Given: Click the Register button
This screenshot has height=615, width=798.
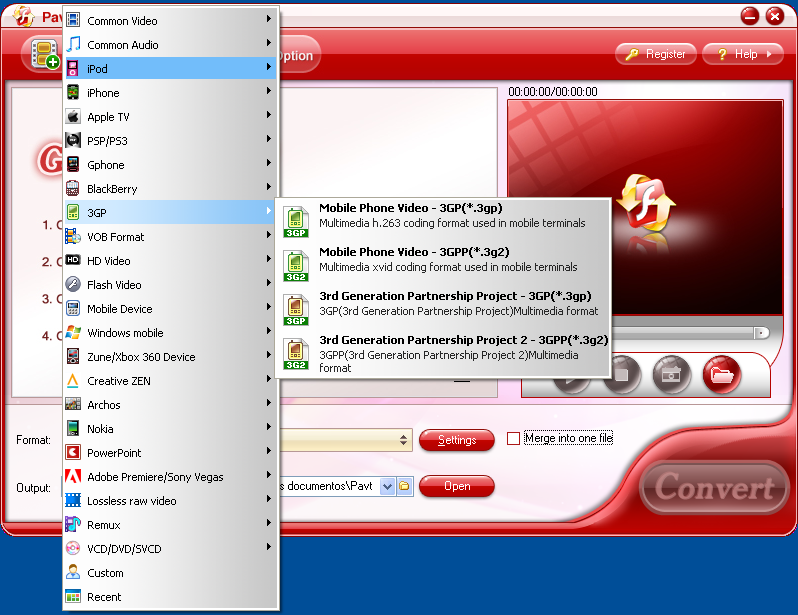Looking at the screenshot, I should coord(656,54).
